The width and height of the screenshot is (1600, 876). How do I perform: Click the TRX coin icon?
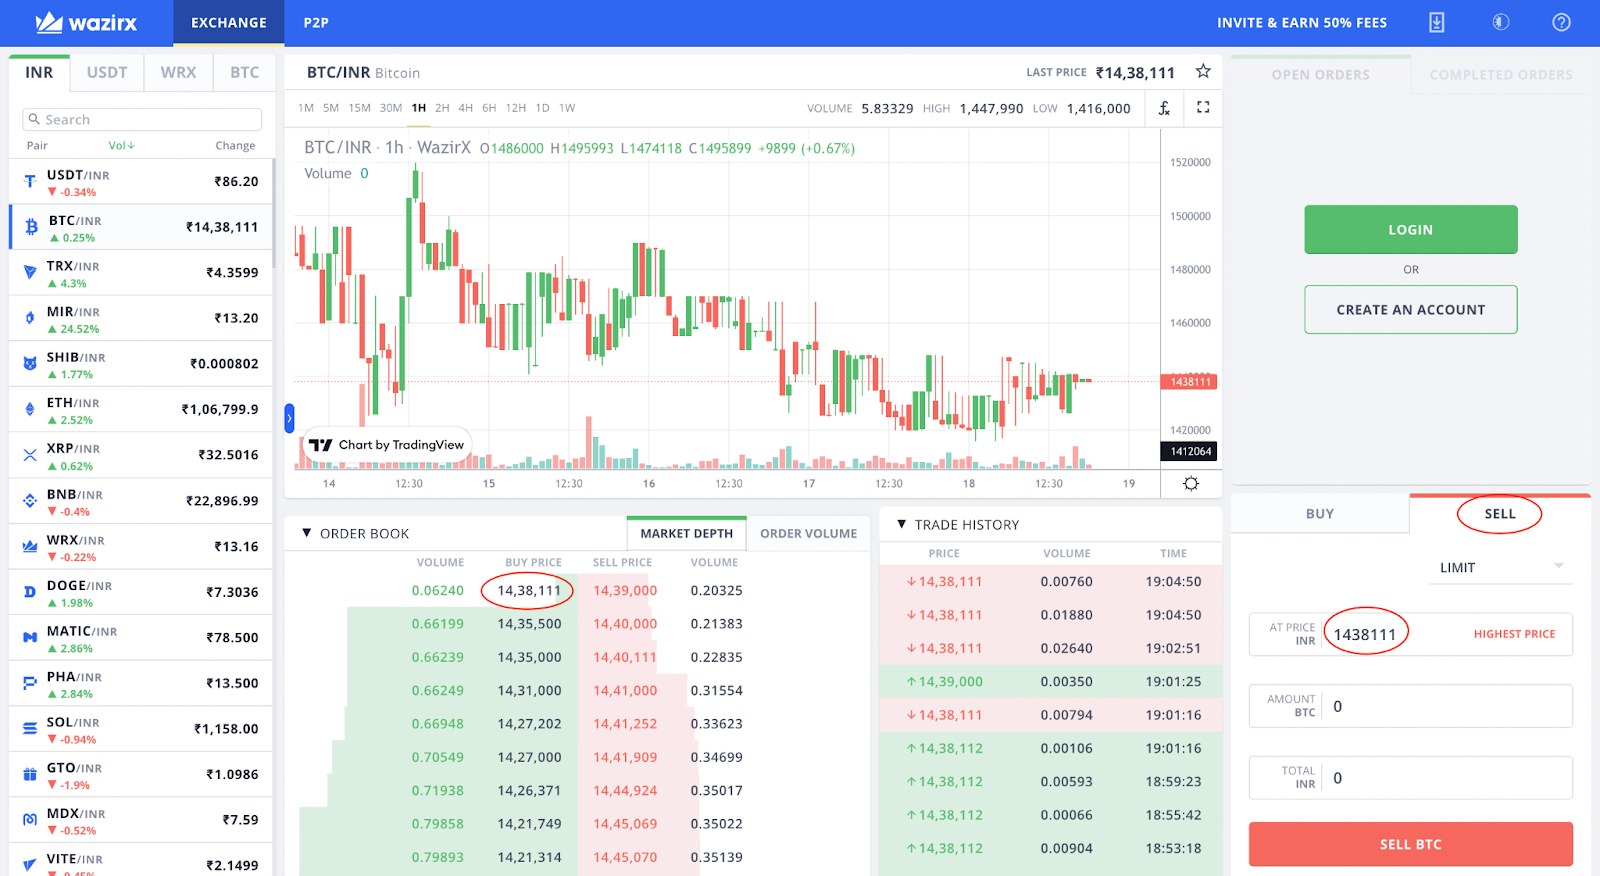pyautogui.click(x=30, y=273)
